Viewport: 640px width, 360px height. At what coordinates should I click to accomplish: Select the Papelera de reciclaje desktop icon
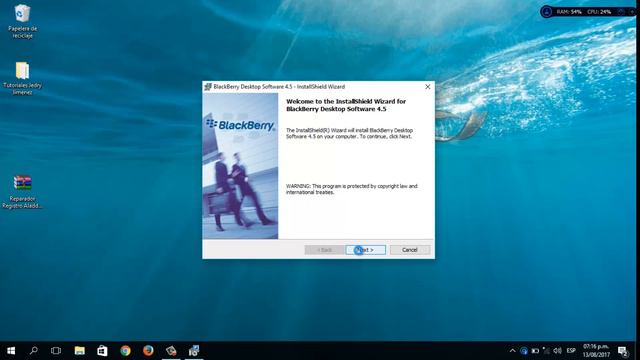point(22,22)
